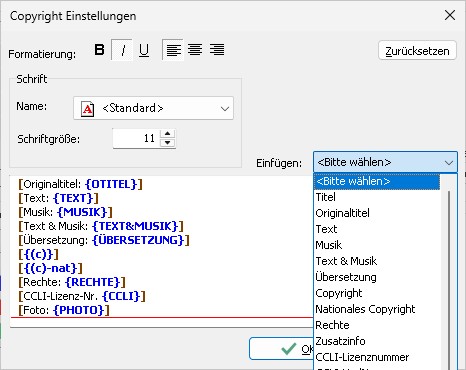Click the {OTITEL} placeholder line
The height and width of the screenshot is (370, 466).
[81, 184]
